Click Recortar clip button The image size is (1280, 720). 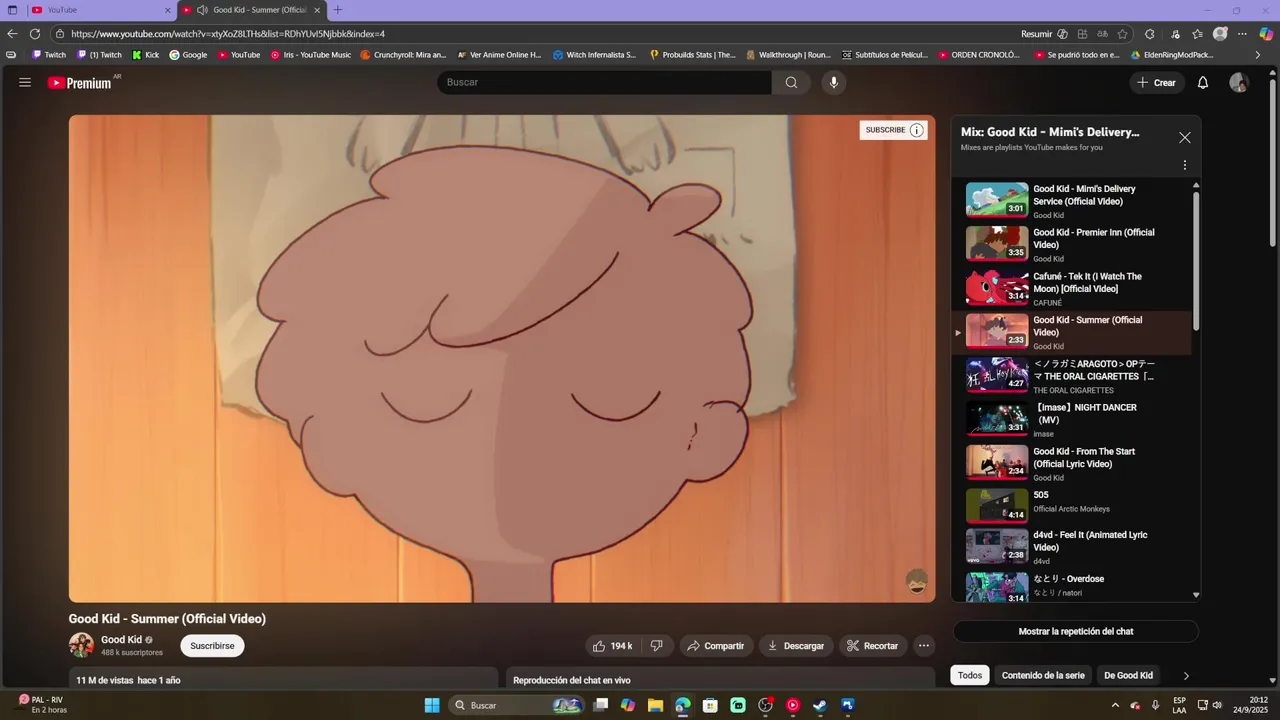[x=873, y=646]
